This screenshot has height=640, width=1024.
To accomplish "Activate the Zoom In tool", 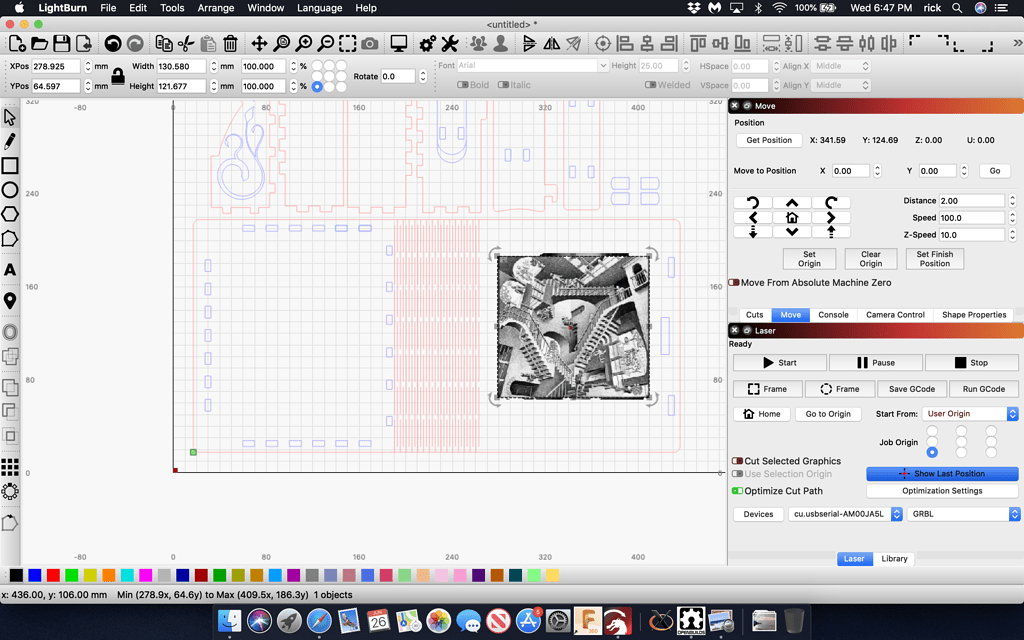I will (305, 44).
